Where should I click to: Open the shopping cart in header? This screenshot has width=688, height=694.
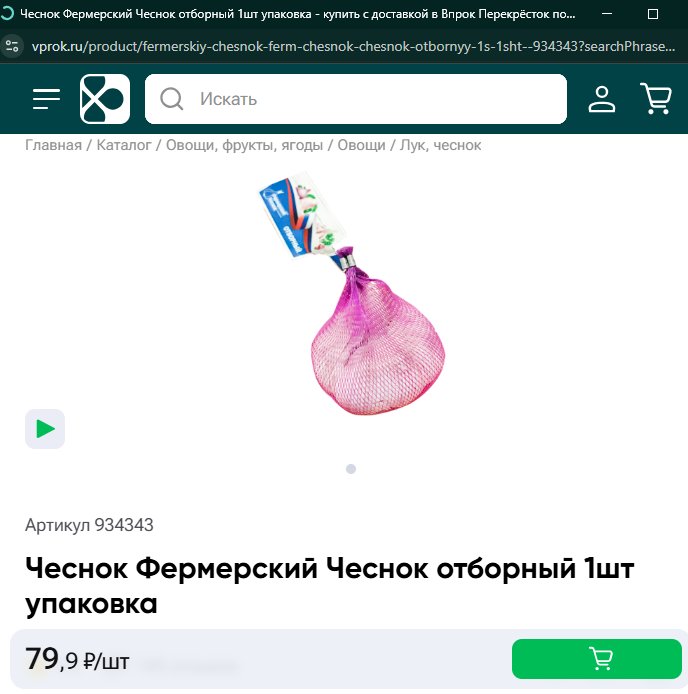656,99
